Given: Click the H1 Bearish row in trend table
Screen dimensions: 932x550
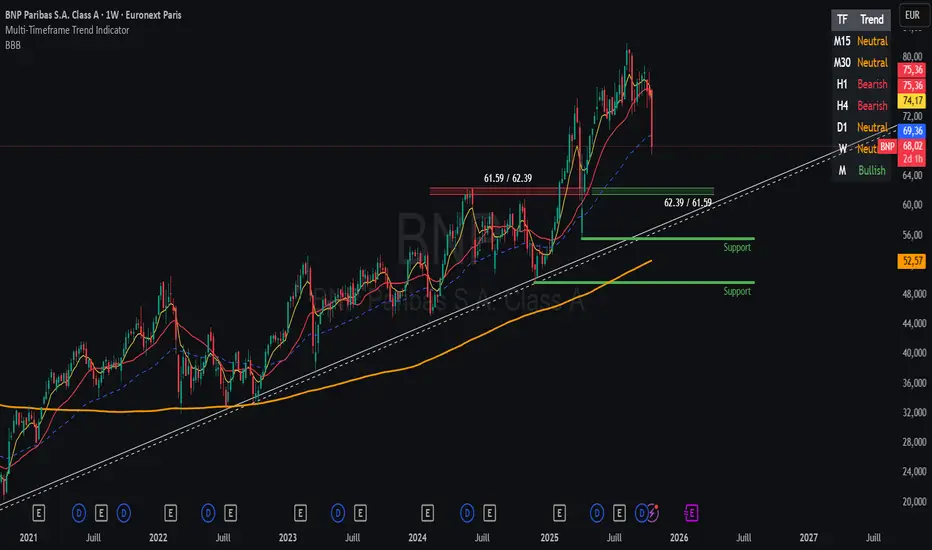Looking at the screenshot, I should (861, 84).
